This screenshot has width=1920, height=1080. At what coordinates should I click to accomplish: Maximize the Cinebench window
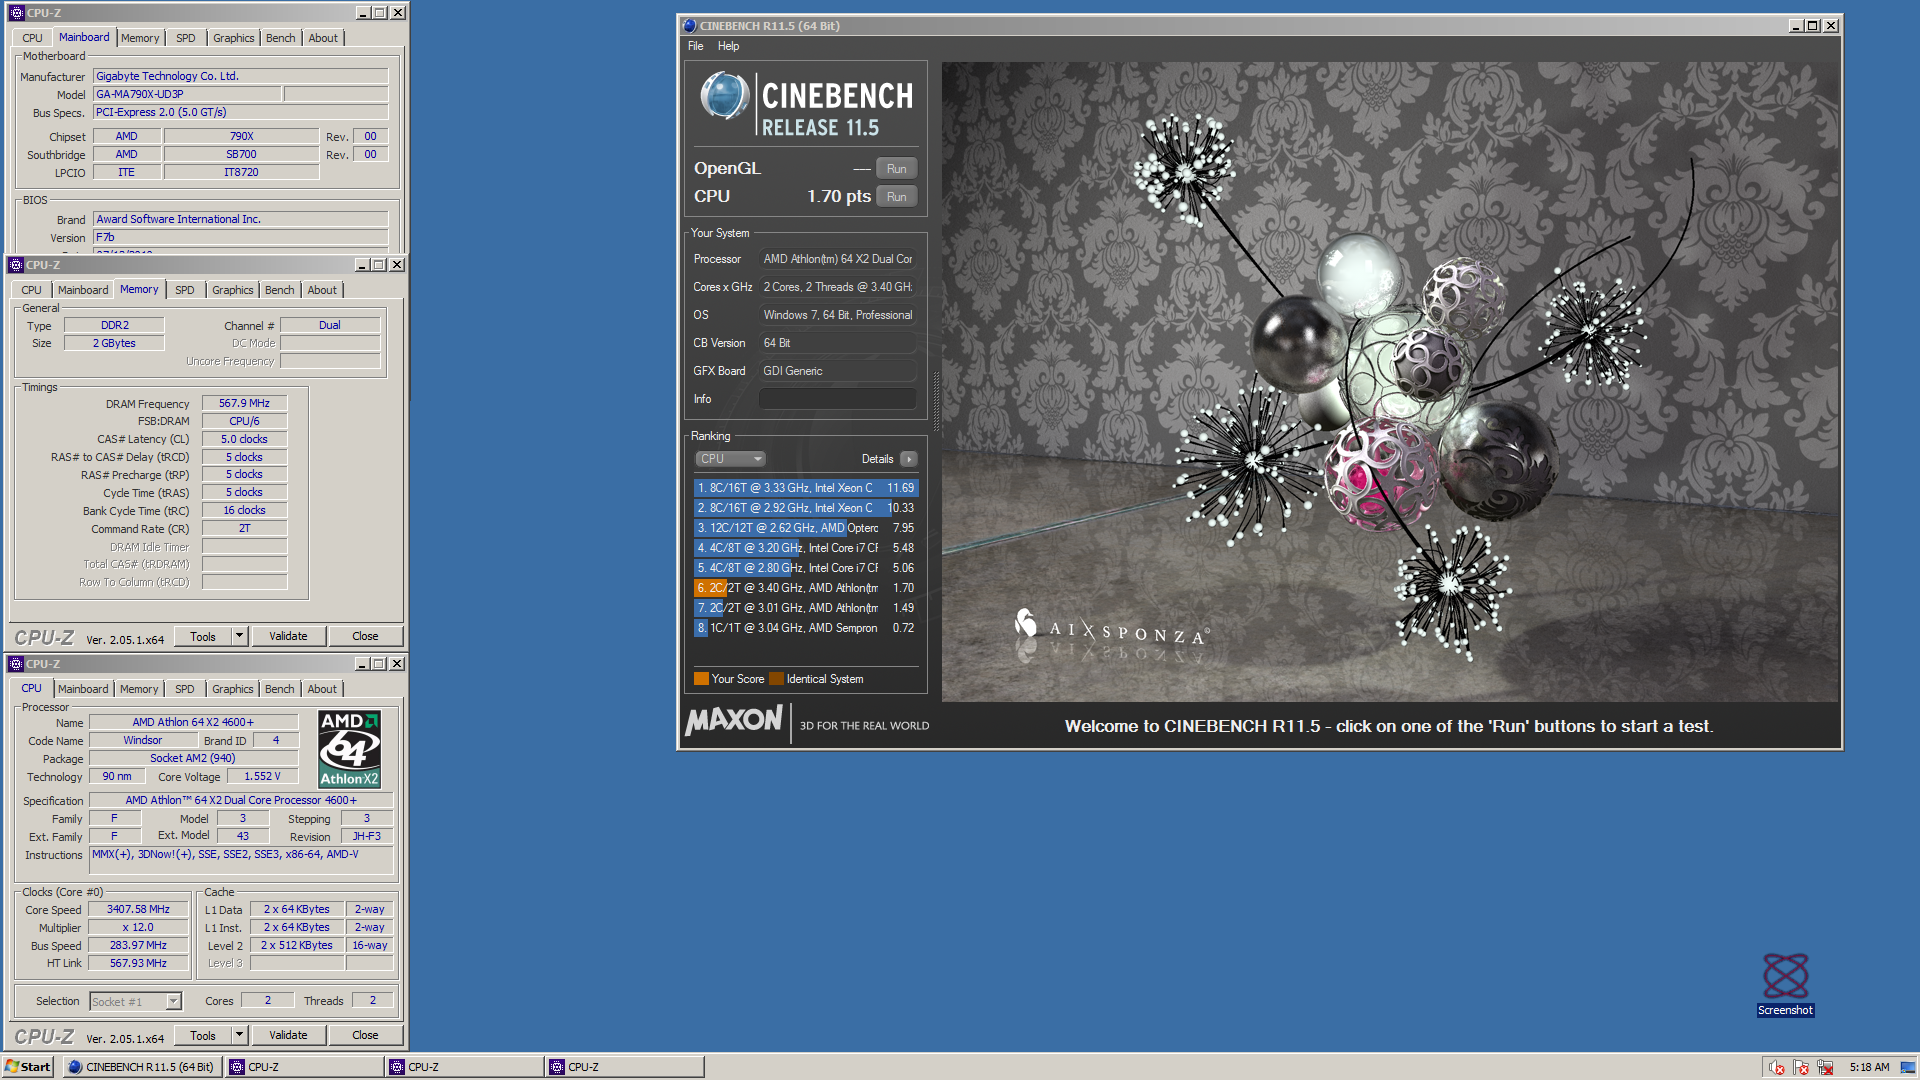click(x=1813, y=26)
